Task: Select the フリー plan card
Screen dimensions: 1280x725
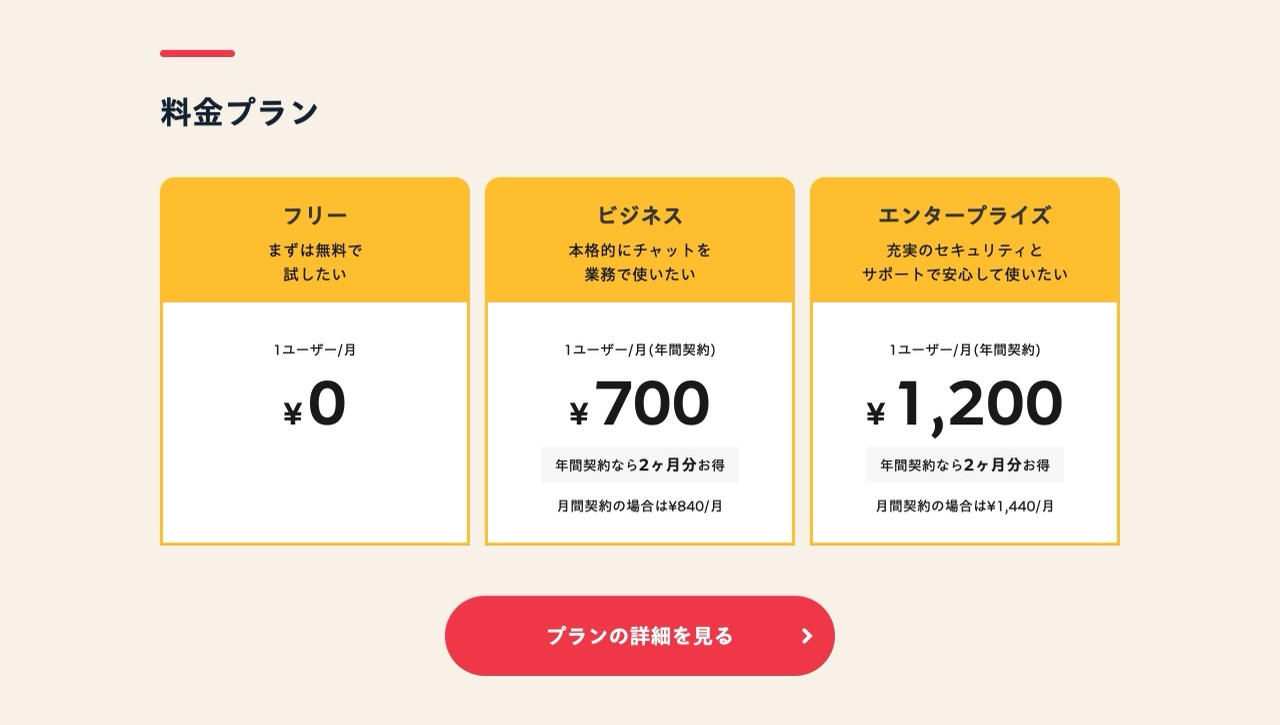Action: click(314, 360)
